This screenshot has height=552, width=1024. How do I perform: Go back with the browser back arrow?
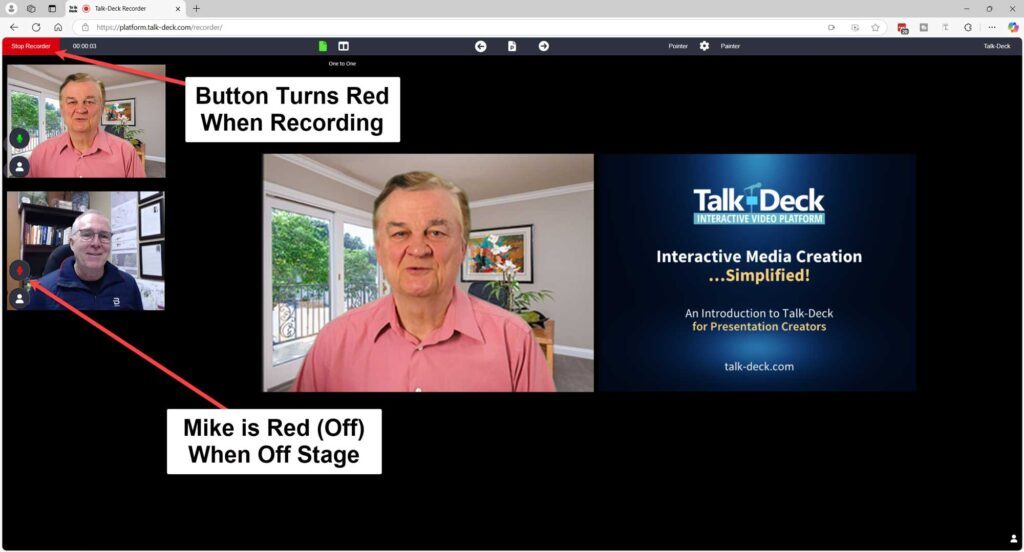pyautogui.click(x=14, y=27)
